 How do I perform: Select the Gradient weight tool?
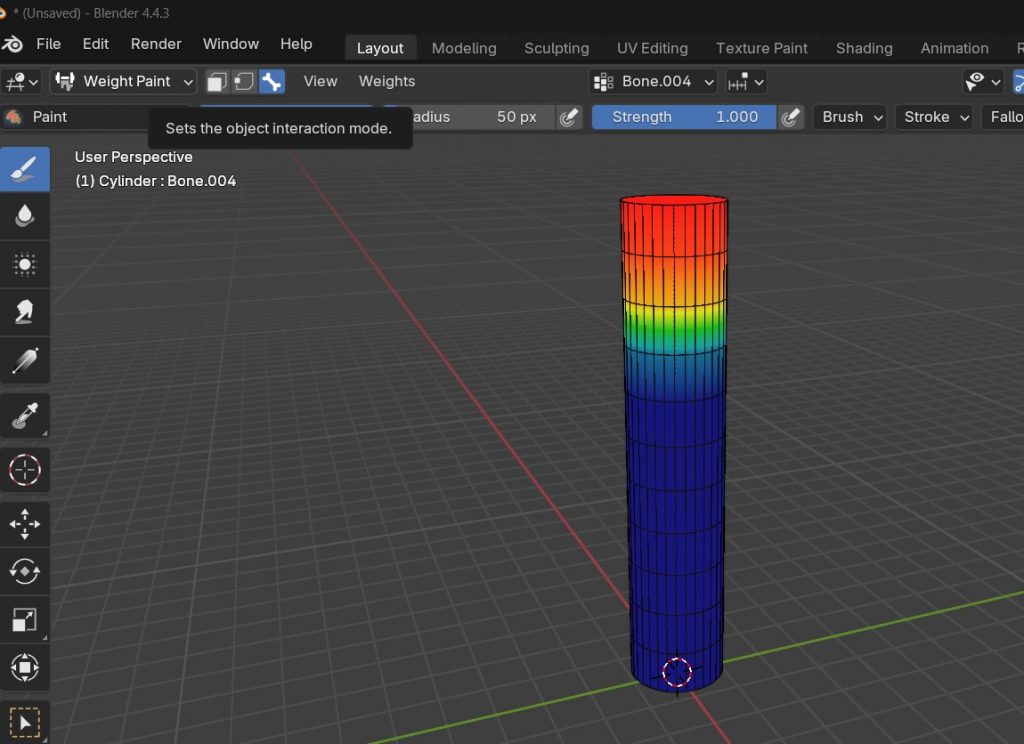pyautogui.click(x=25, y=360)
